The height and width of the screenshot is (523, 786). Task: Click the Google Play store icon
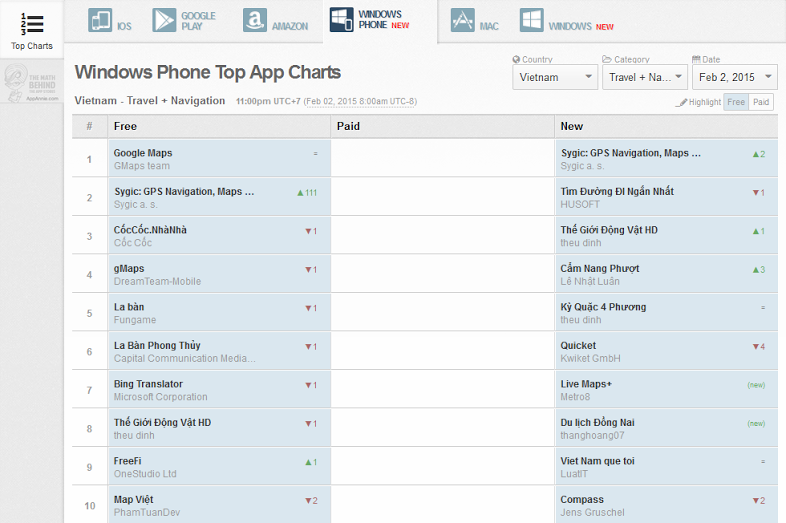(164, 20)
